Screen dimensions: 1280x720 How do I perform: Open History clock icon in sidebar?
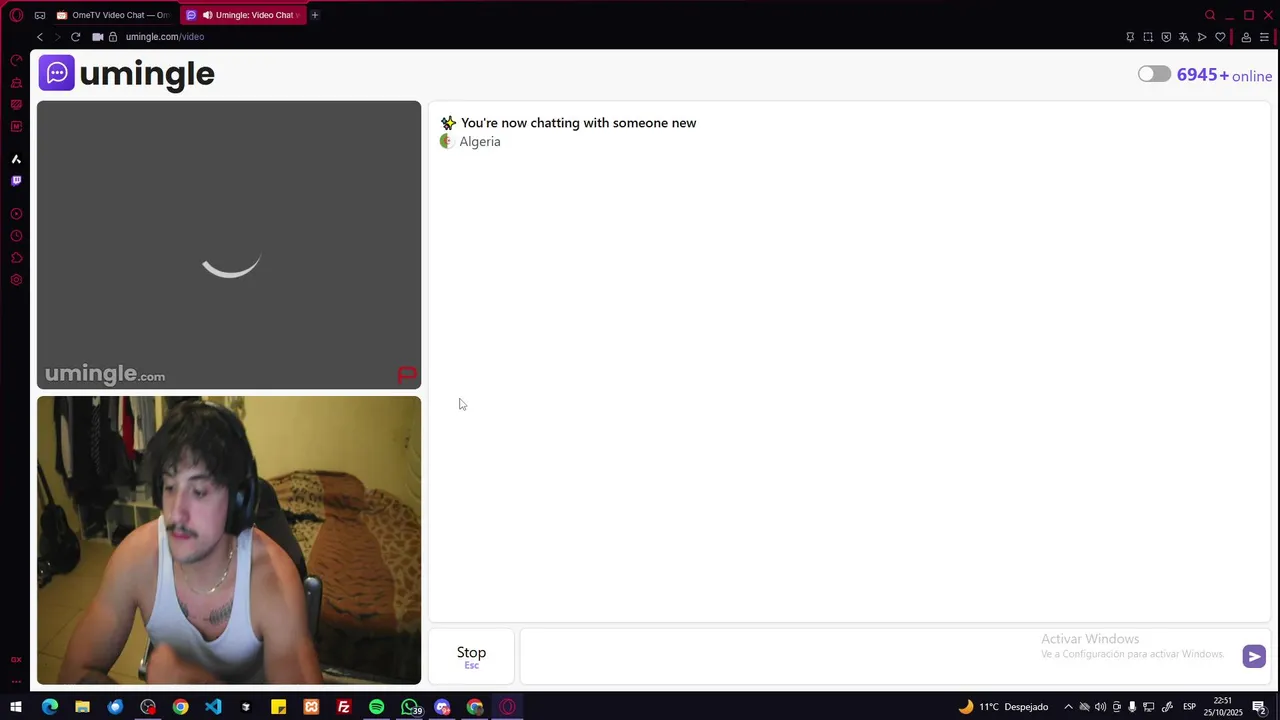click(x=16, y=236)
